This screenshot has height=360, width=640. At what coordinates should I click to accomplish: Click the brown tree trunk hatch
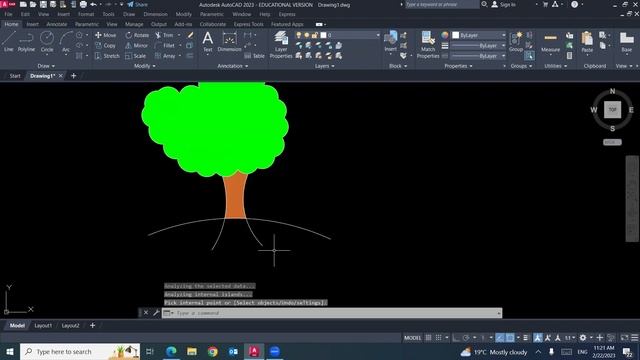click(x=236, y=196)
